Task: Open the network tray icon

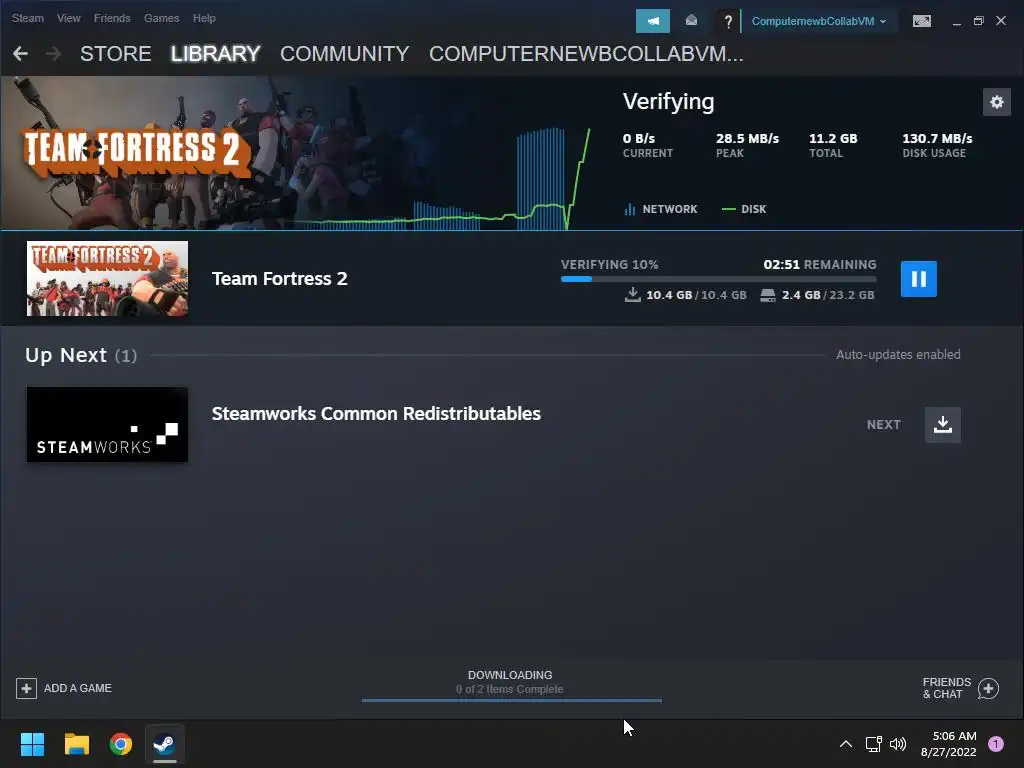Action: (873, 744)
